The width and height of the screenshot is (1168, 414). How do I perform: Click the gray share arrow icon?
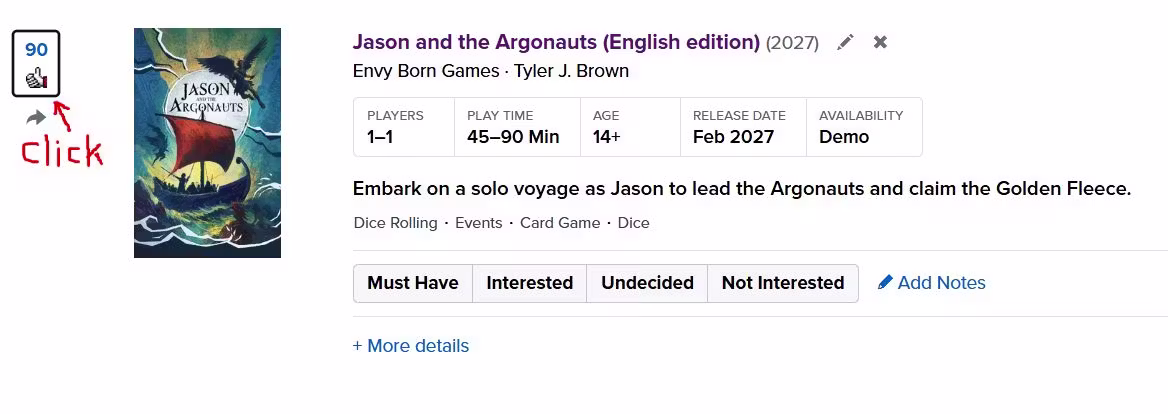pos(36,118)
